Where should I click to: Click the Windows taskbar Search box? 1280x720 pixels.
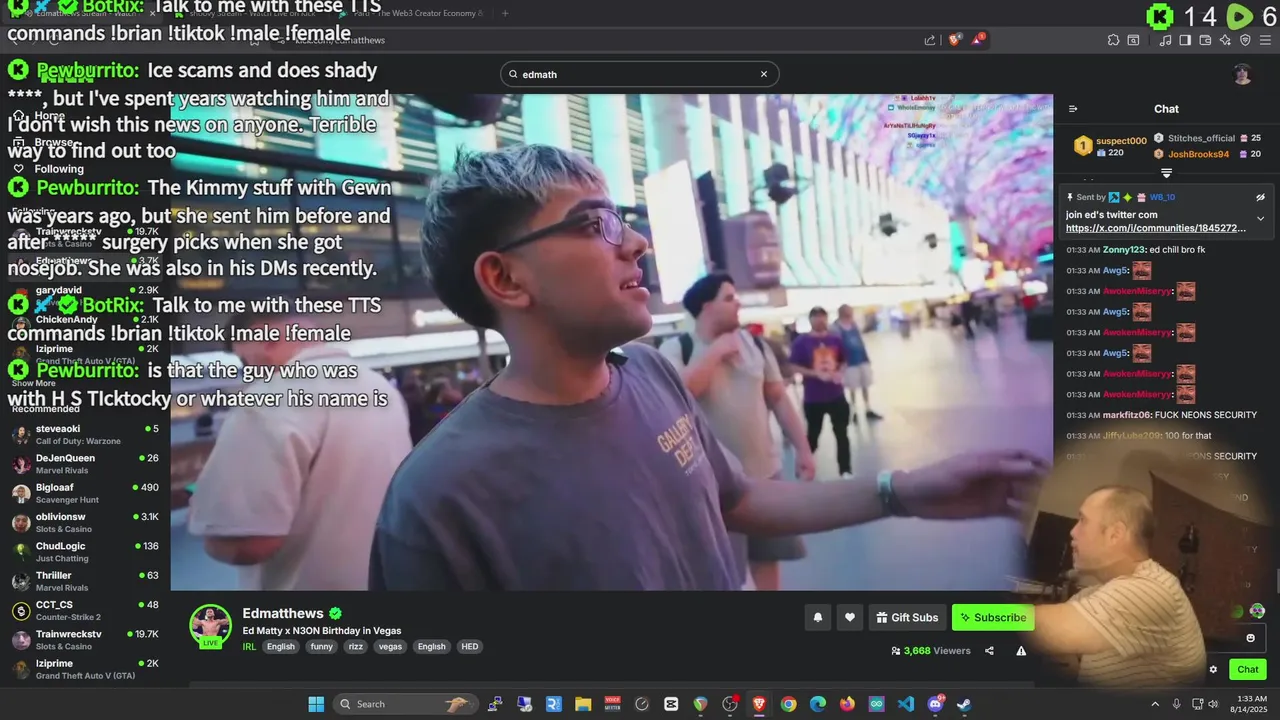404,704
